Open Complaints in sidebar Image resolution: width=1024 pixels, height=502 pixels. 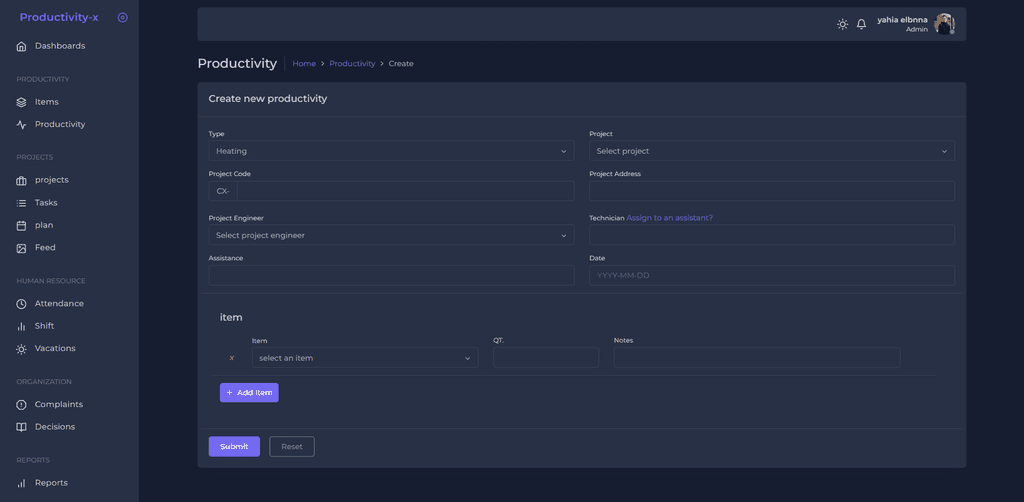point(59,405)
